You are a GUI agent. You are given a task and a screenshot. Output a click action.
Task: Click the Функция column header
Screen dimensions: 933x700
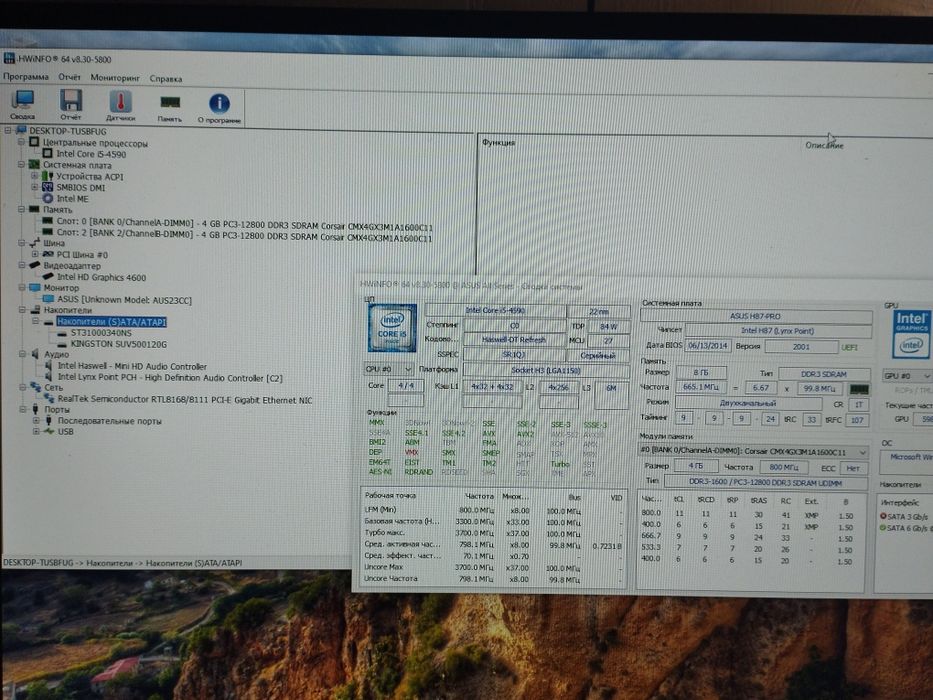pyautogui.click(x=499, y=143)
